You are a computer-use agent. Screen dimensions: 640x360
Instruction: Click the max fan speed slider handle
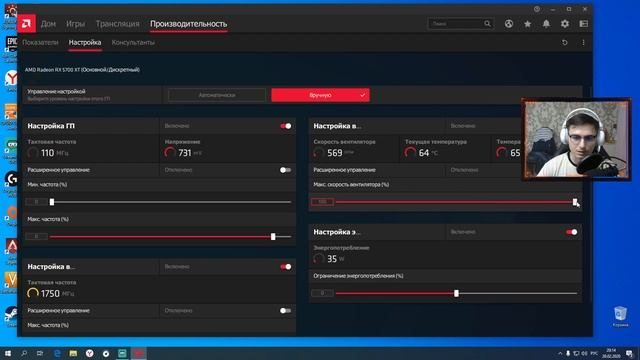point(575,202)
